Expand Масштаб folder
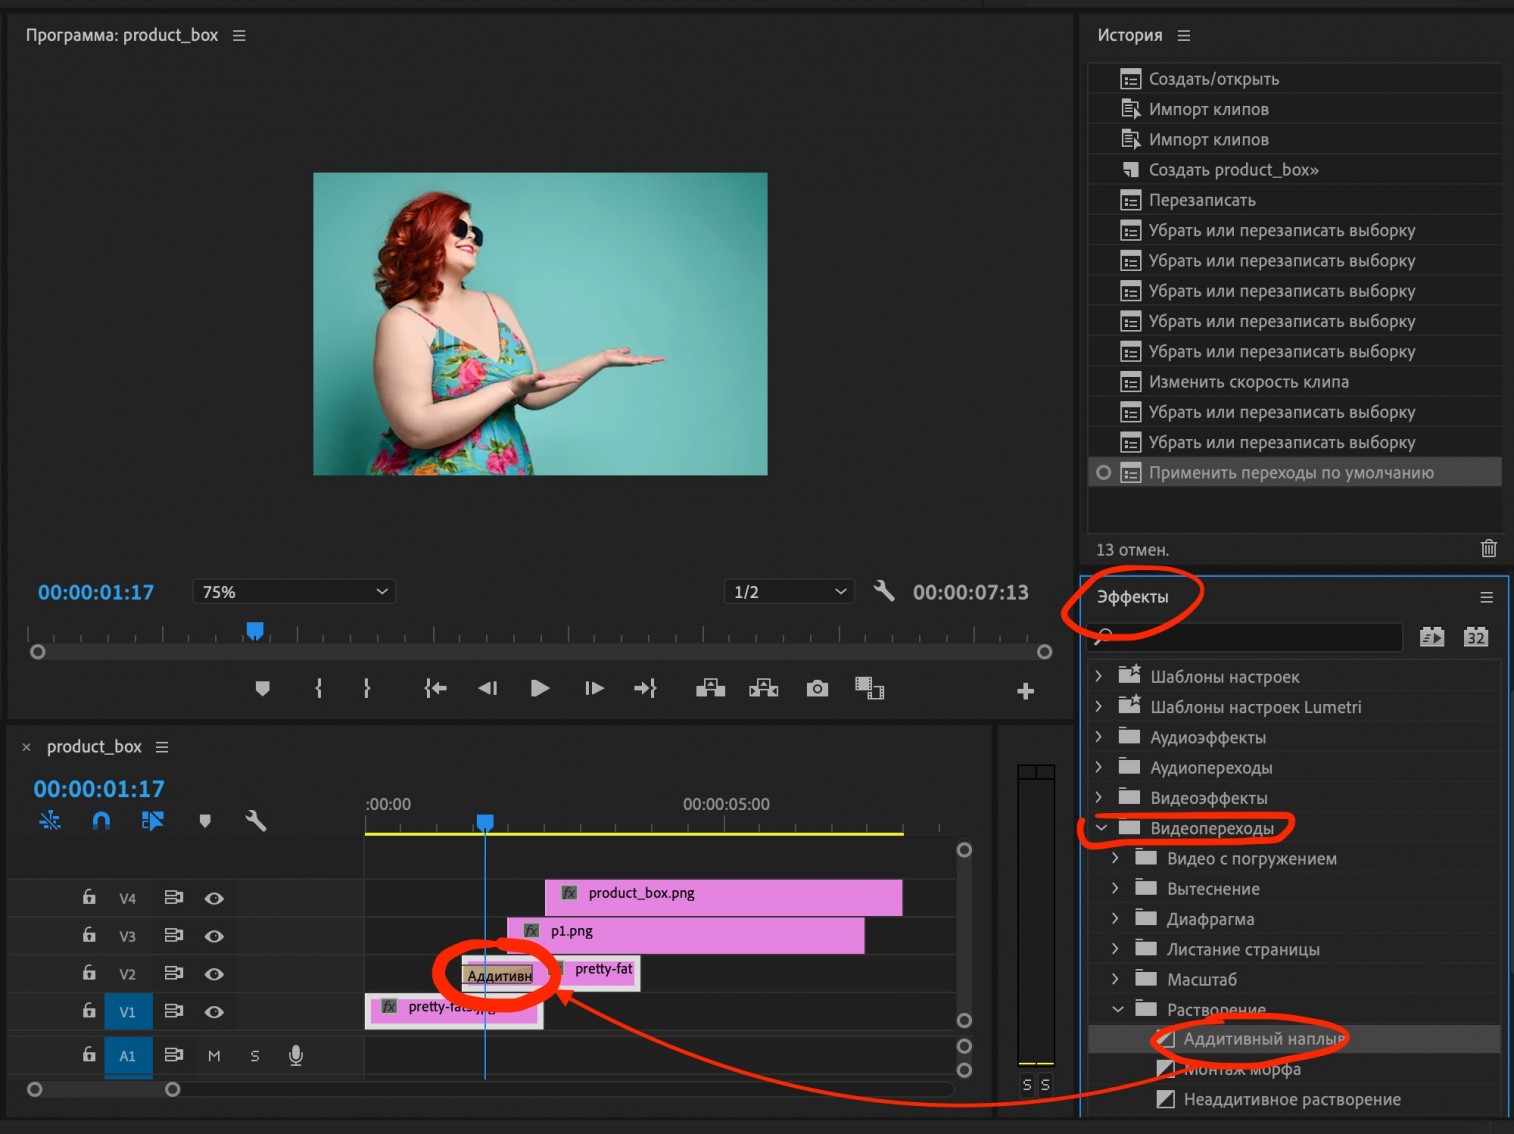This screenshot has width=1514, height=1134. (x=1116, y=979)
